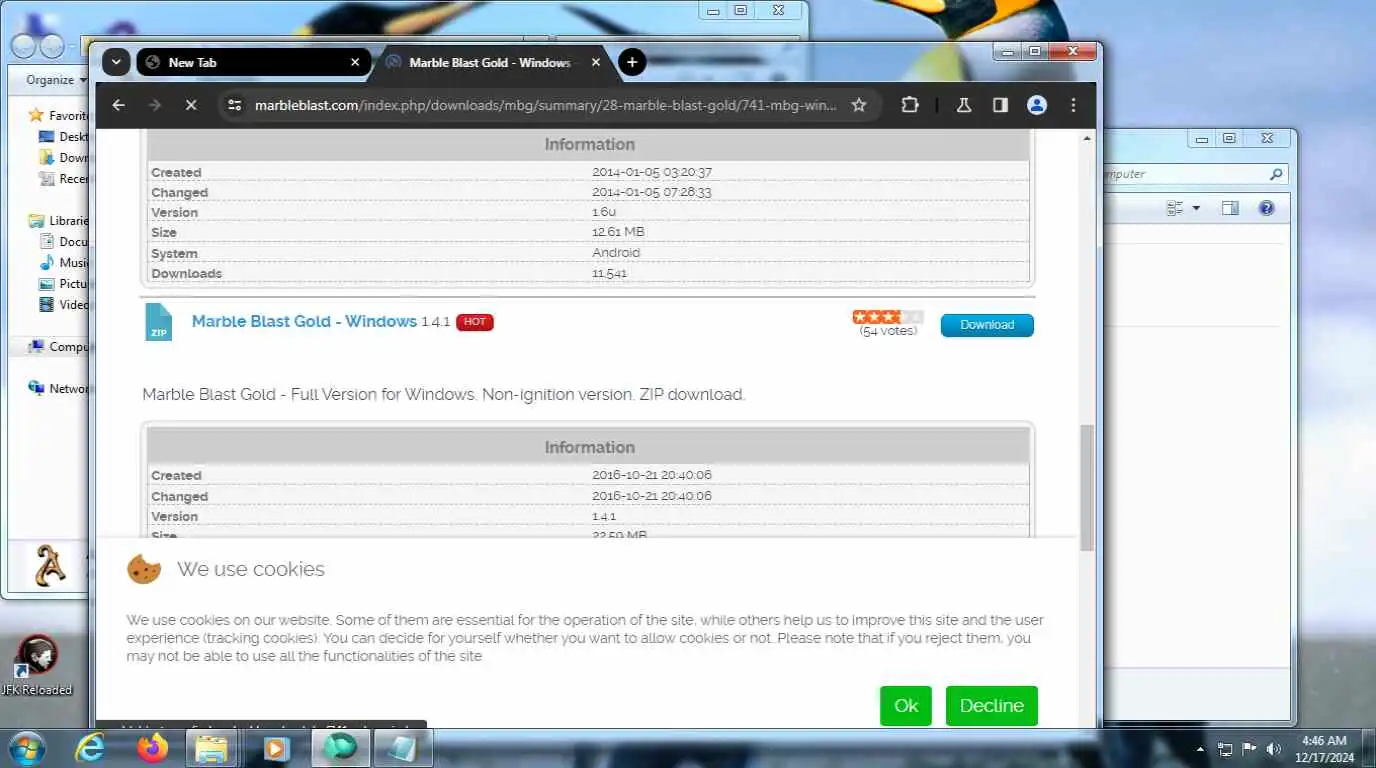Toggle the preview pane in right Explorer window

pyautogui.click(x=1231, y=208)
